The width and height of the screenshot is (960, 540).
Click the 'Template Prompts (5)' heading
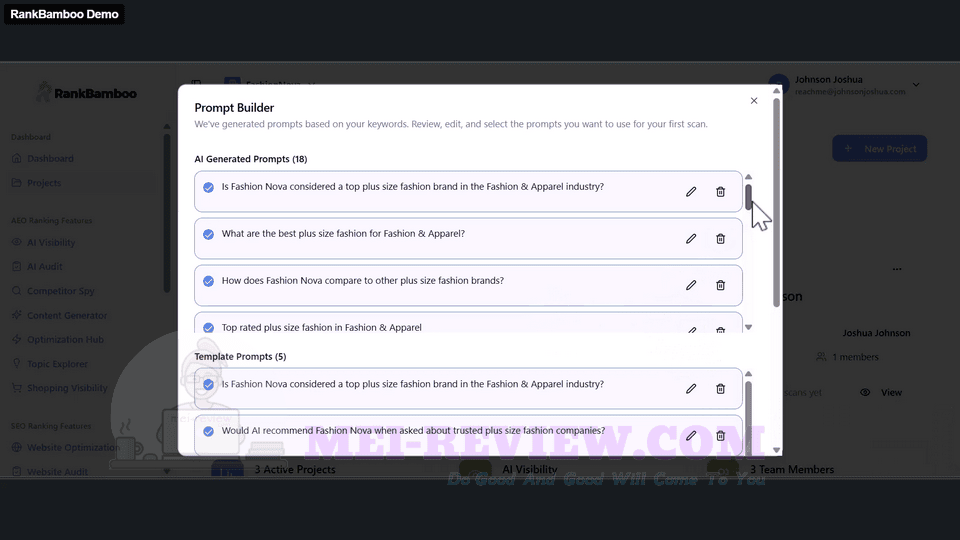point(240,356)
